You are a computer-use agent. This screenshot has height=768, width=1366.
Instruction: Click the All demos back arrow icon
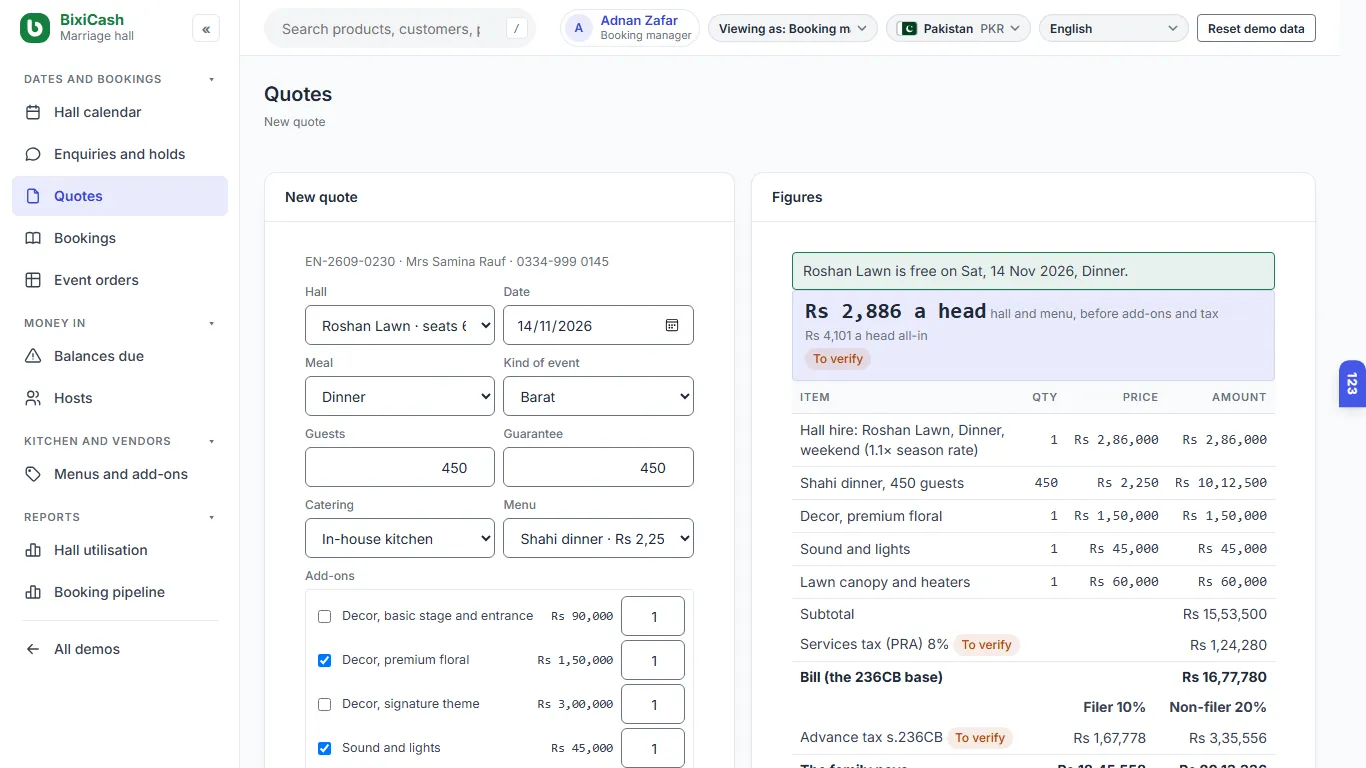[x=33, y=649]
